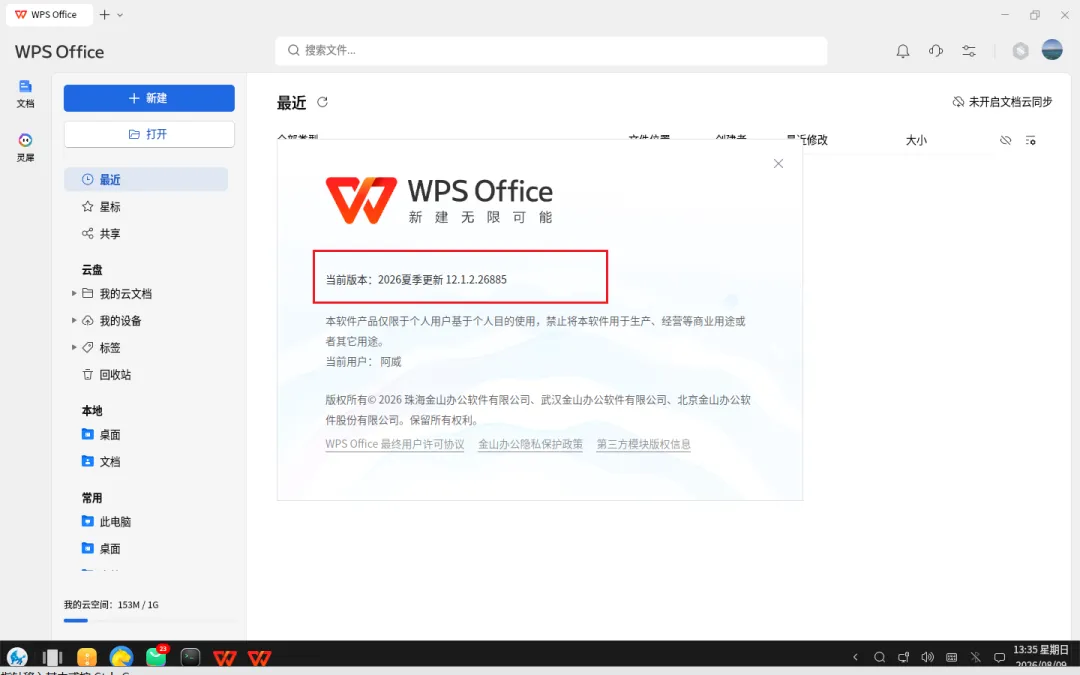
Task: Open the customer service headset icon
Action: point(935,50)
